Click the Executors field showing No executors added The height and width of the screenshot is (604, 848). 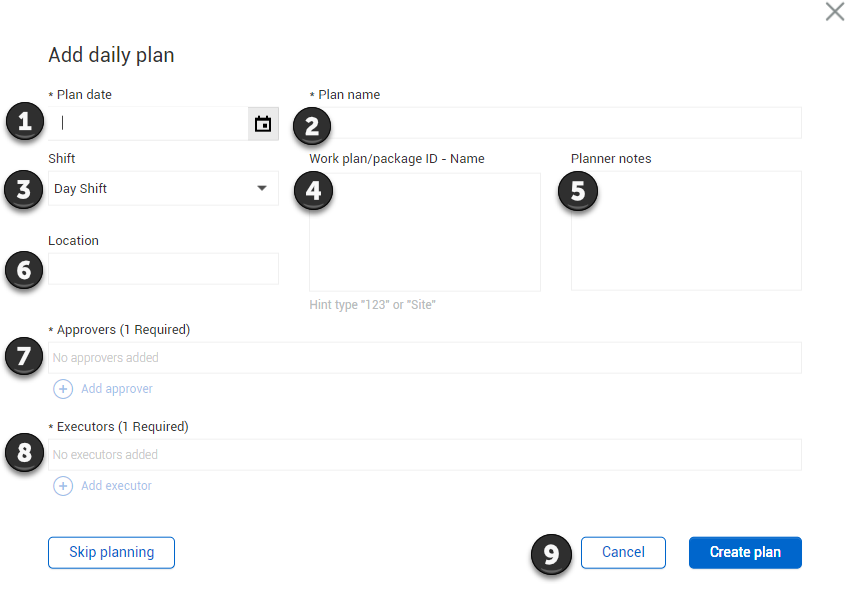[x=425, y=454]
